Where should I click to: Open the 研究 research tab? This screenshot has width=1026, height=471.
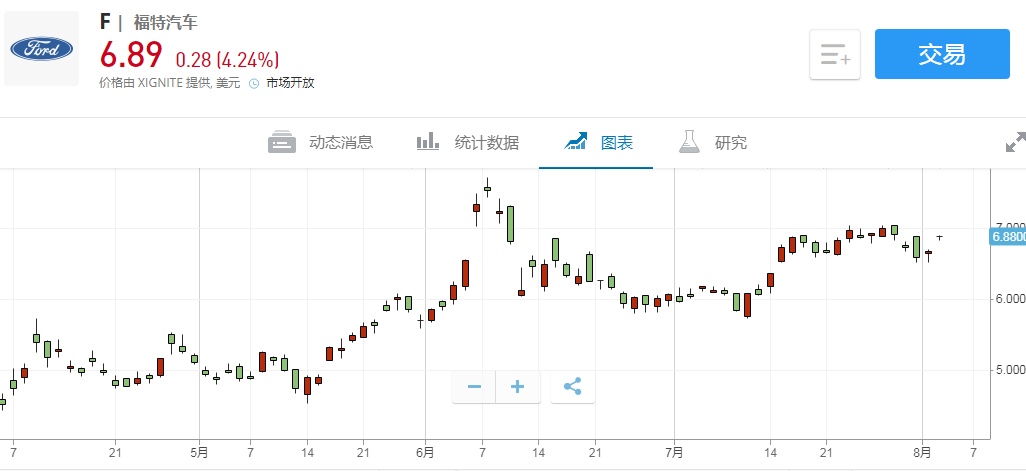[x=730, y=143]
